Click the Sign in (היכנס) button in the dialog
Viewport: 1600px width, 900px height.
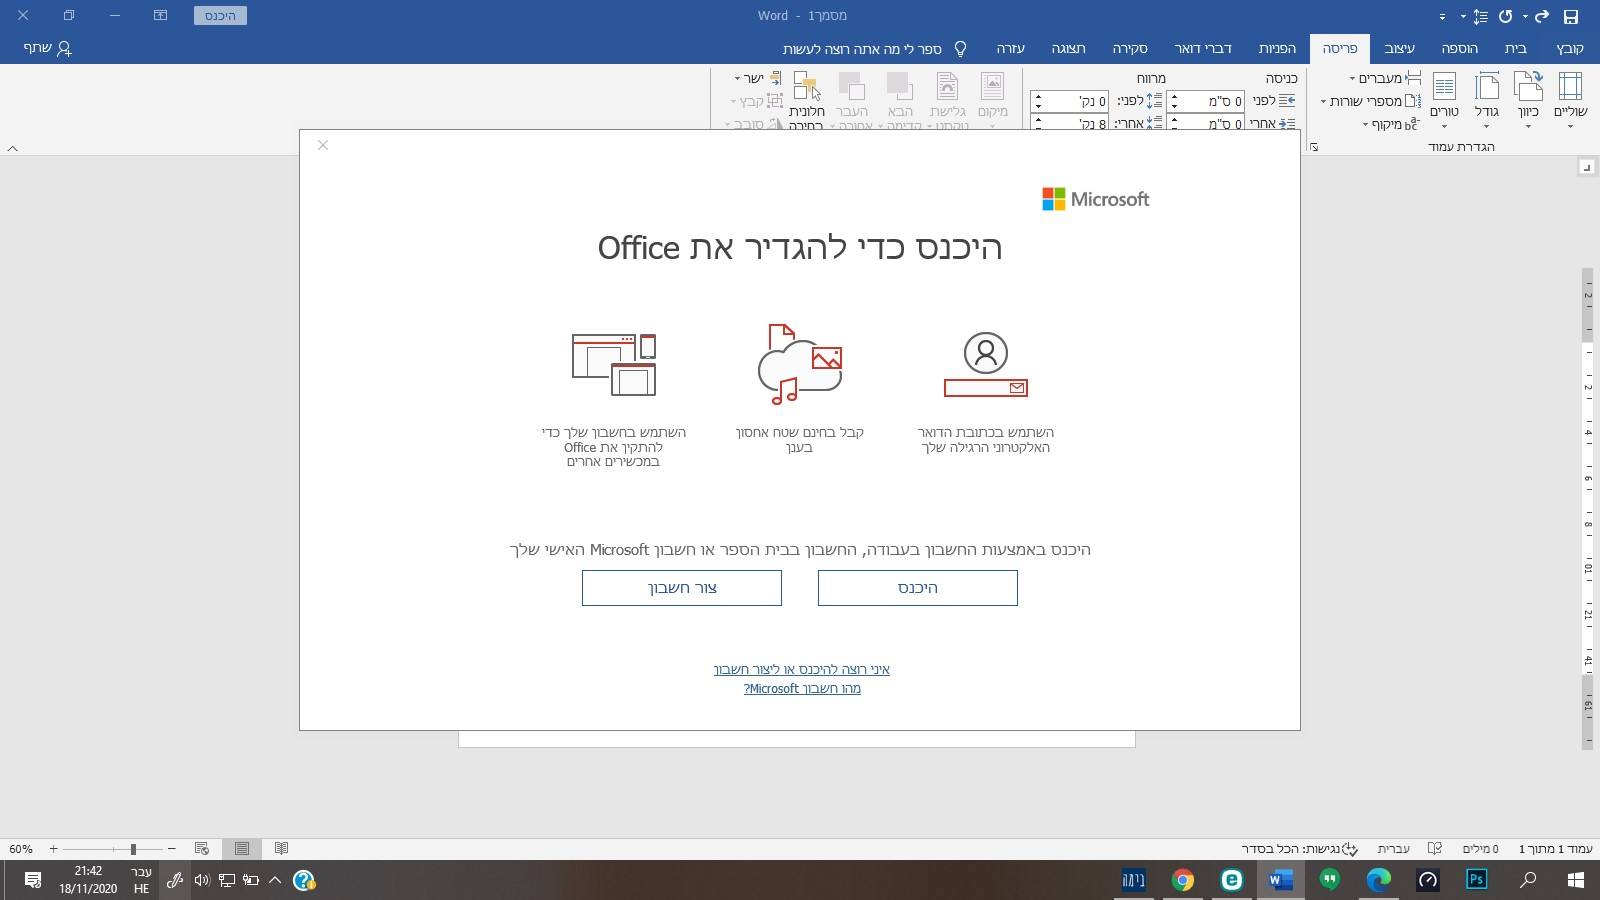(918, 588)
